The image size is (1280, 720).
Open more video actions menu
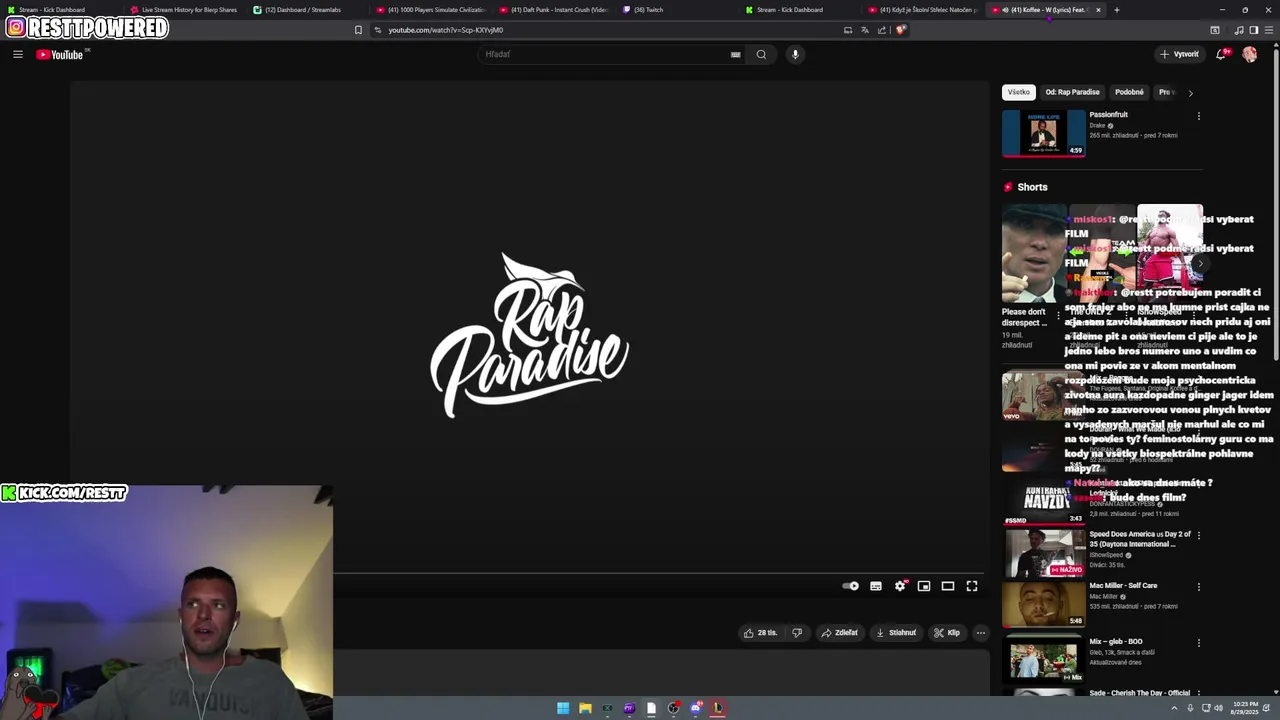(981, 632)
